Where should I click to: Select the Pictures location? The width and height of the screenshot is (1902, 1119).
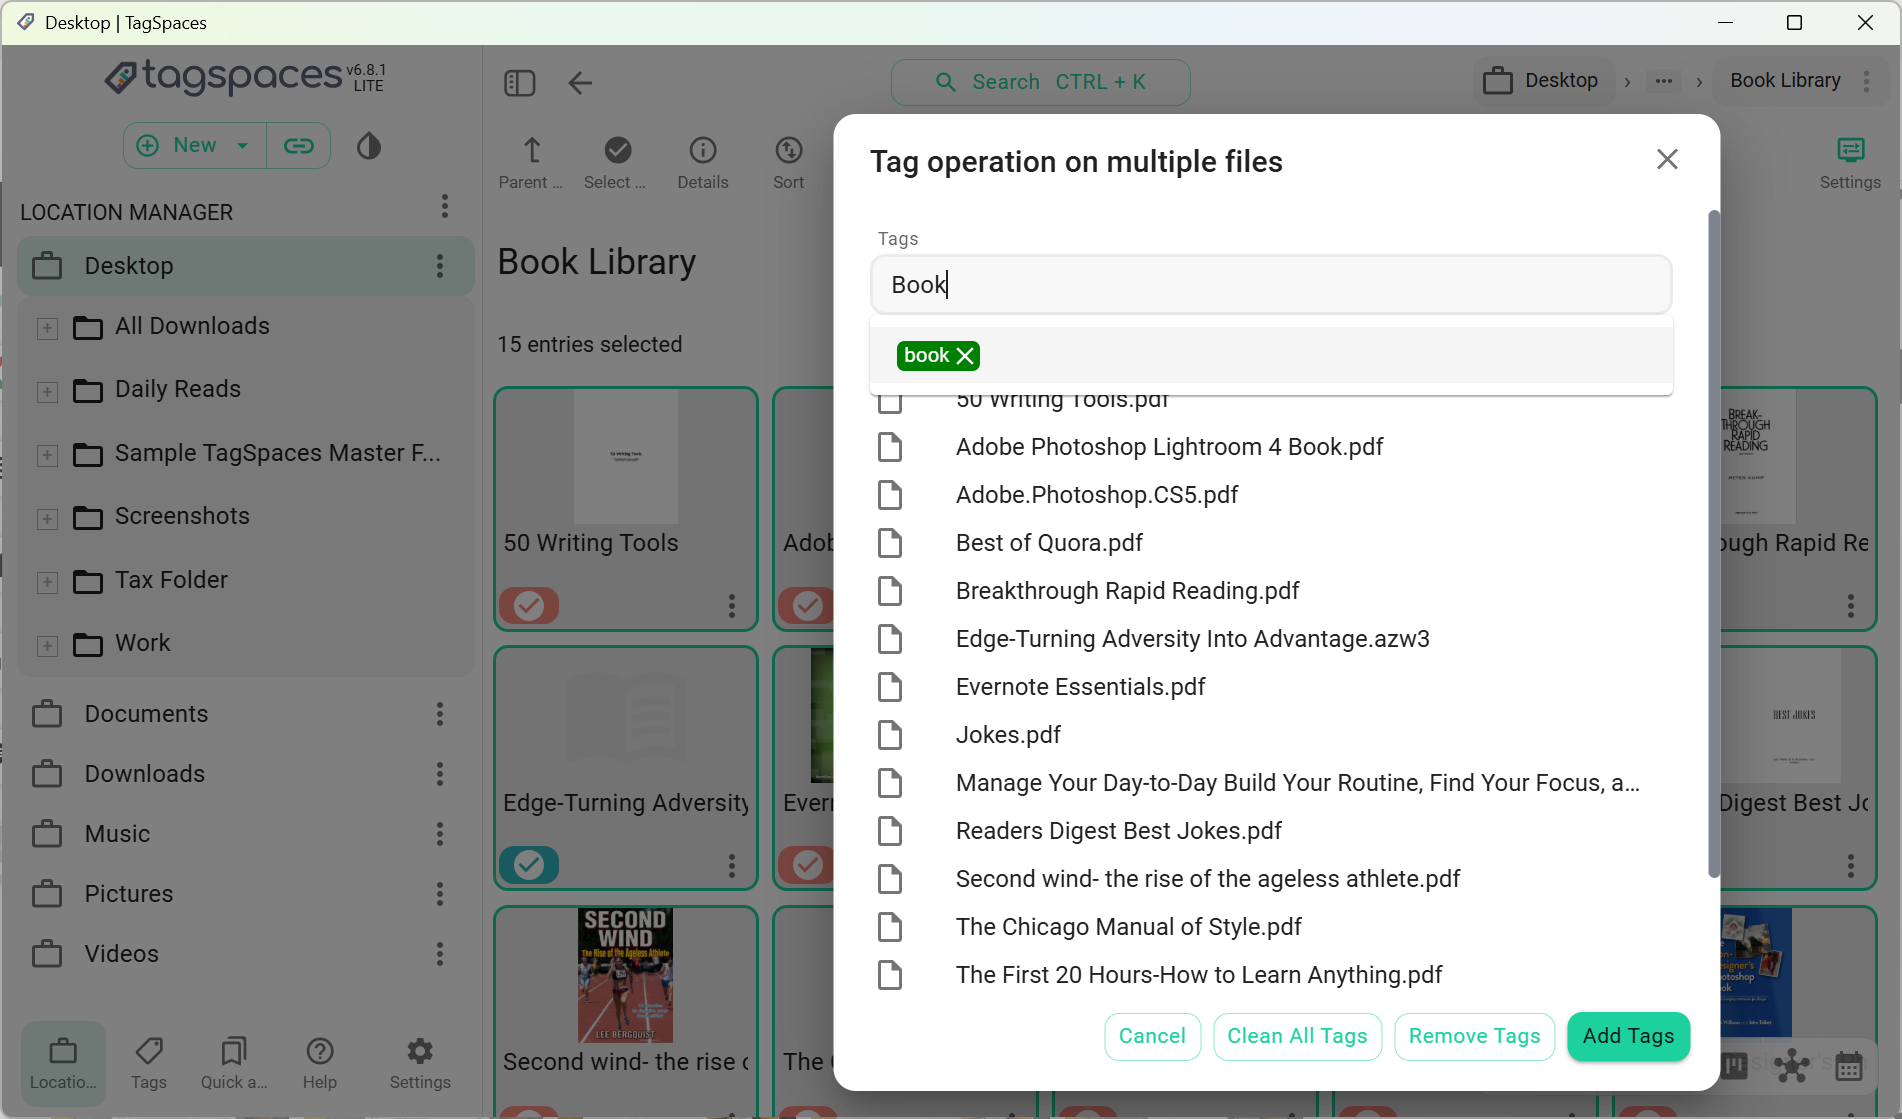(245, 894)
